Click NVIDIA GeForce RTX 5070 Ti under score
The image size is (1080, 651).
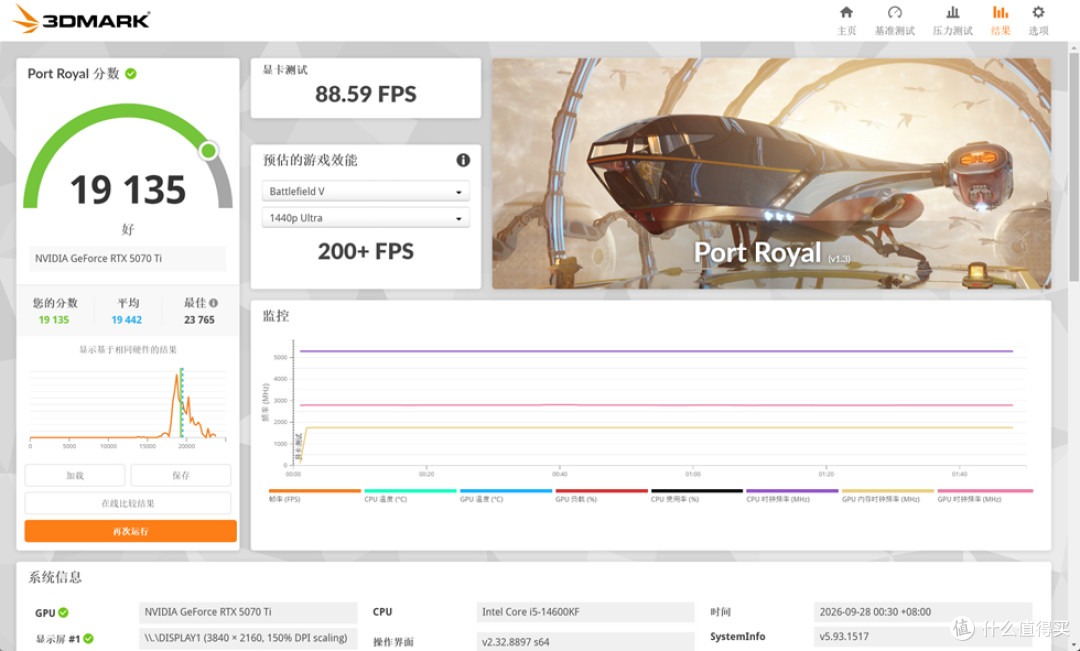click(x=127, y=258)
